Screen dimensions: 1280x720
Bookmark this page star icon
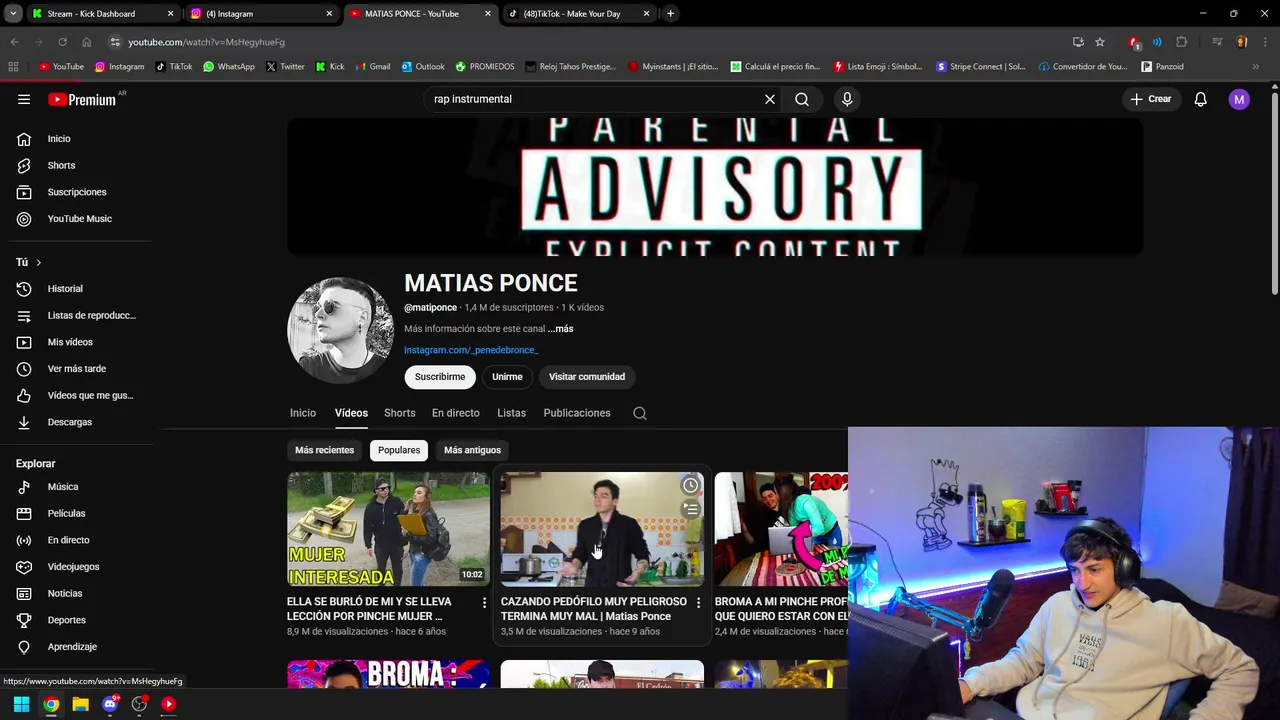pyautogui.click(x=1100, y=42)
